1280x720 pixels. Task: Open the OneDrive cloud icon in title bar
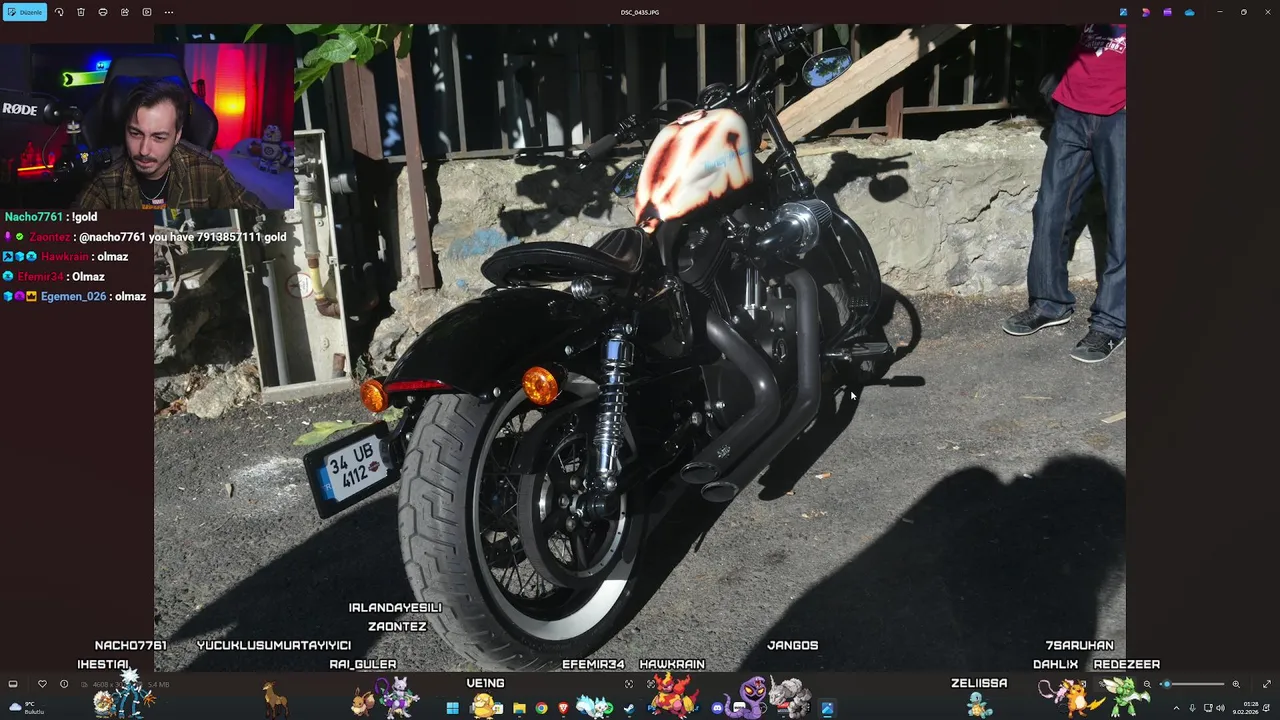(x=1189, y=12)
